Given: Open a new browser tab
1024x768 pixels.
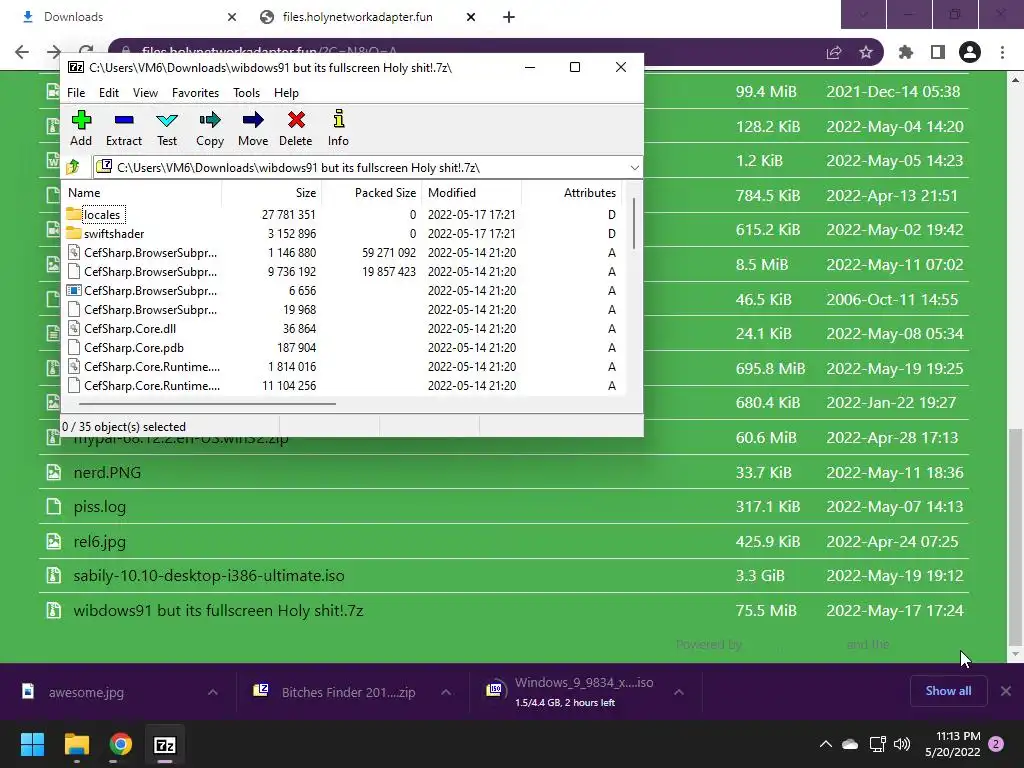Looking at the screenshot, I should 509,17.
